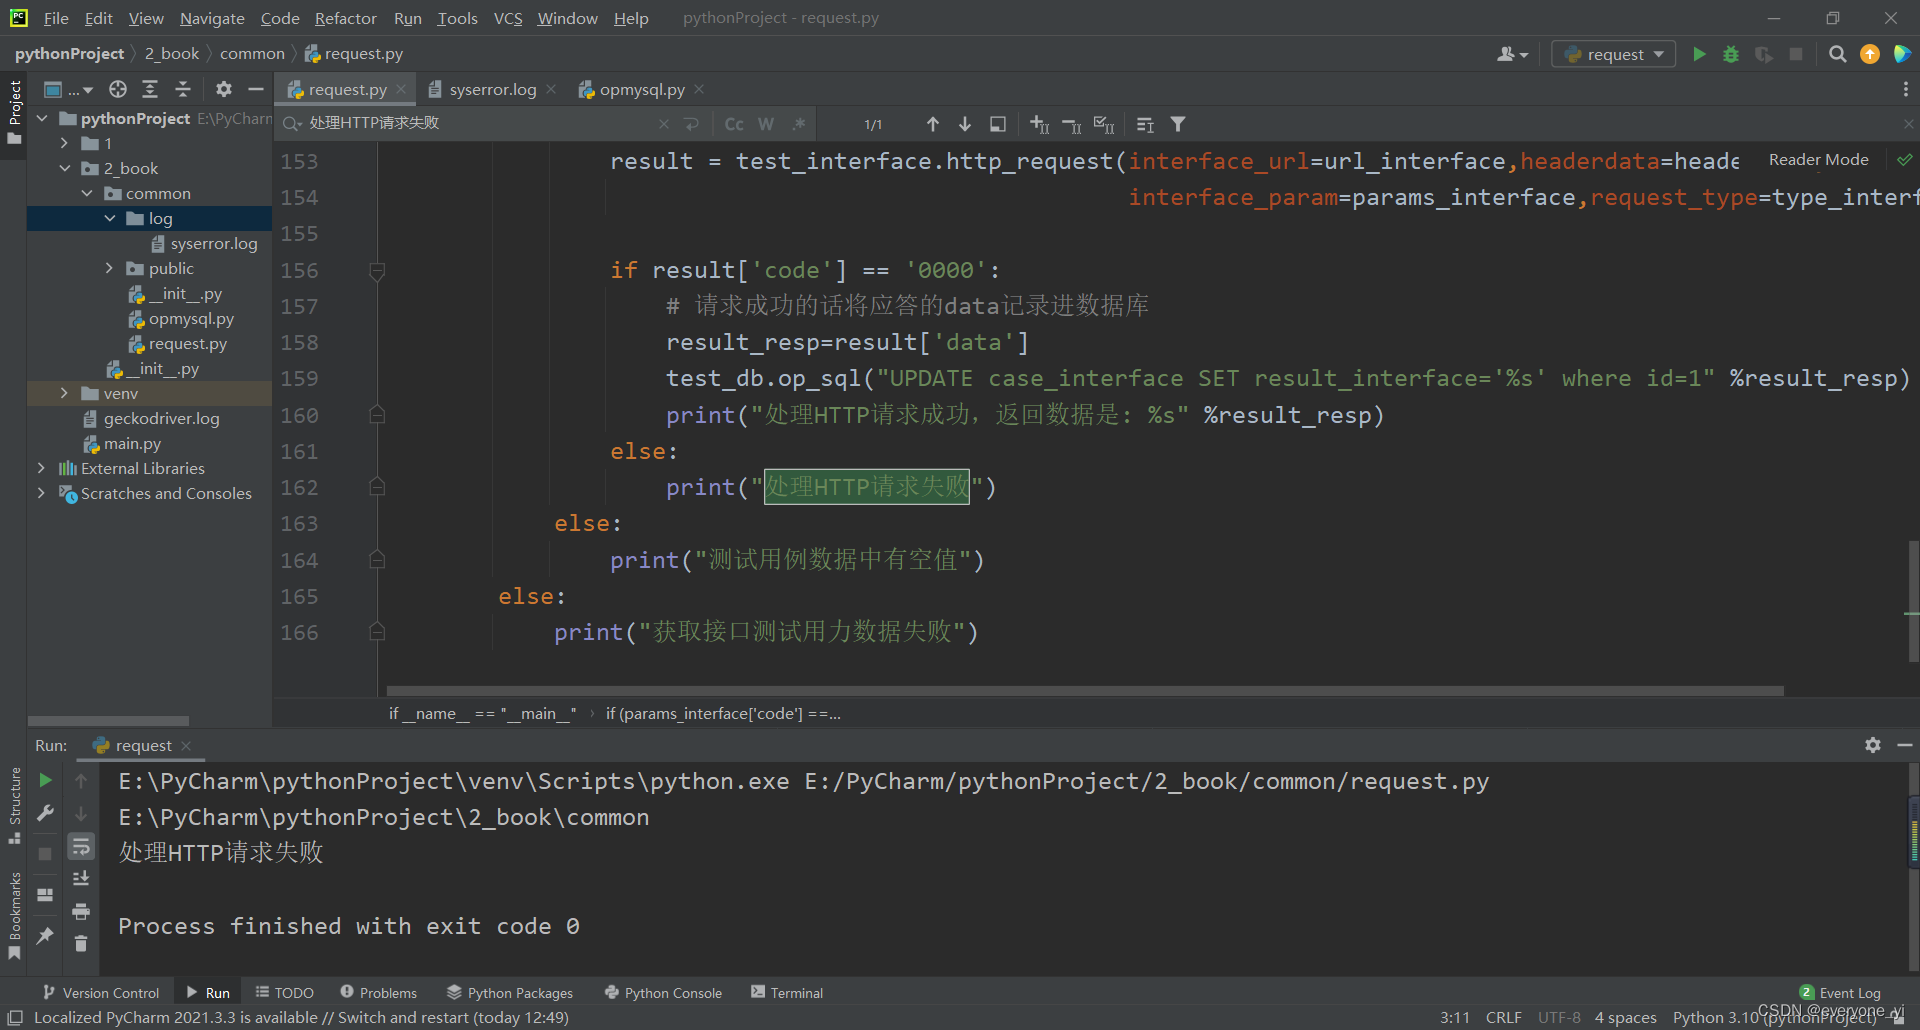Click the Project panel horizontal scrollbar
Image resolution: width=1920 pixels, height=1030 pixels.
(108, 720)
